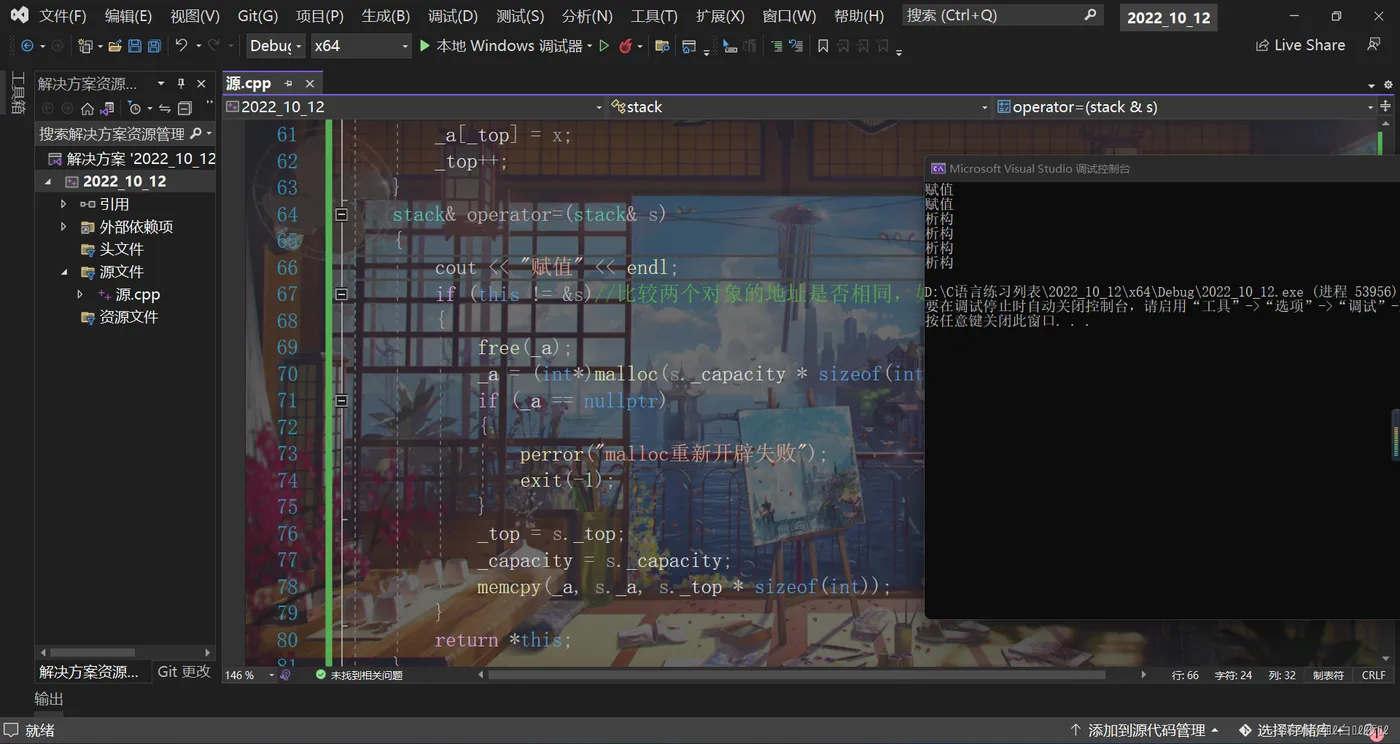Open the 工具箱 side tab
This screenshot has width=1400, height=744.
(x=17, y=93)
